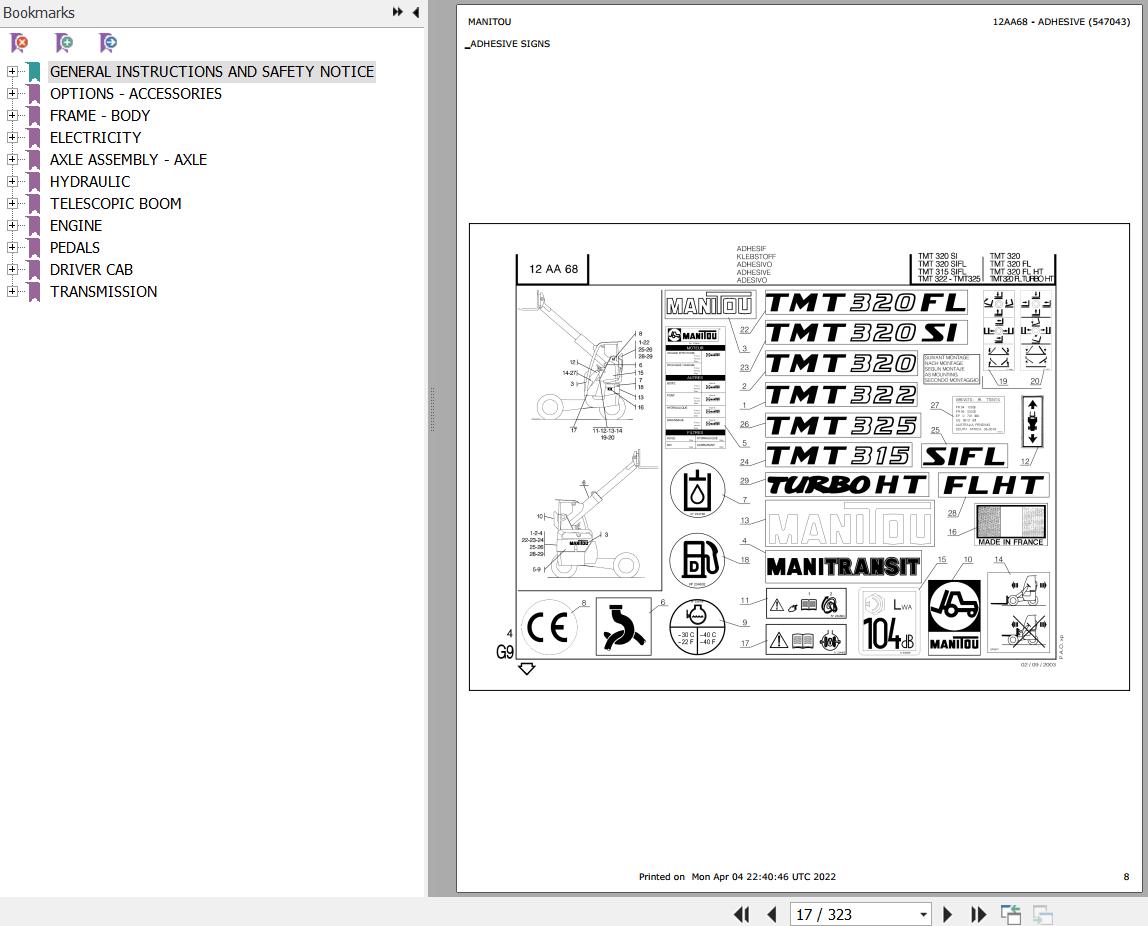
Task: Open the DRIVER CAB bookmark
Action: pos(92,269)
